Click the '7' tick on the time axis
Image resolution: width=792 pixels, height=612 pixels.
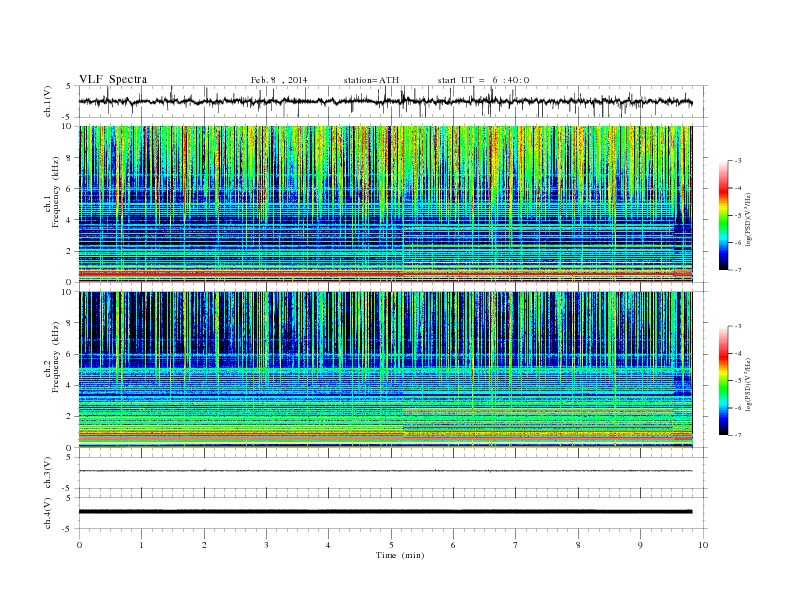516,545
